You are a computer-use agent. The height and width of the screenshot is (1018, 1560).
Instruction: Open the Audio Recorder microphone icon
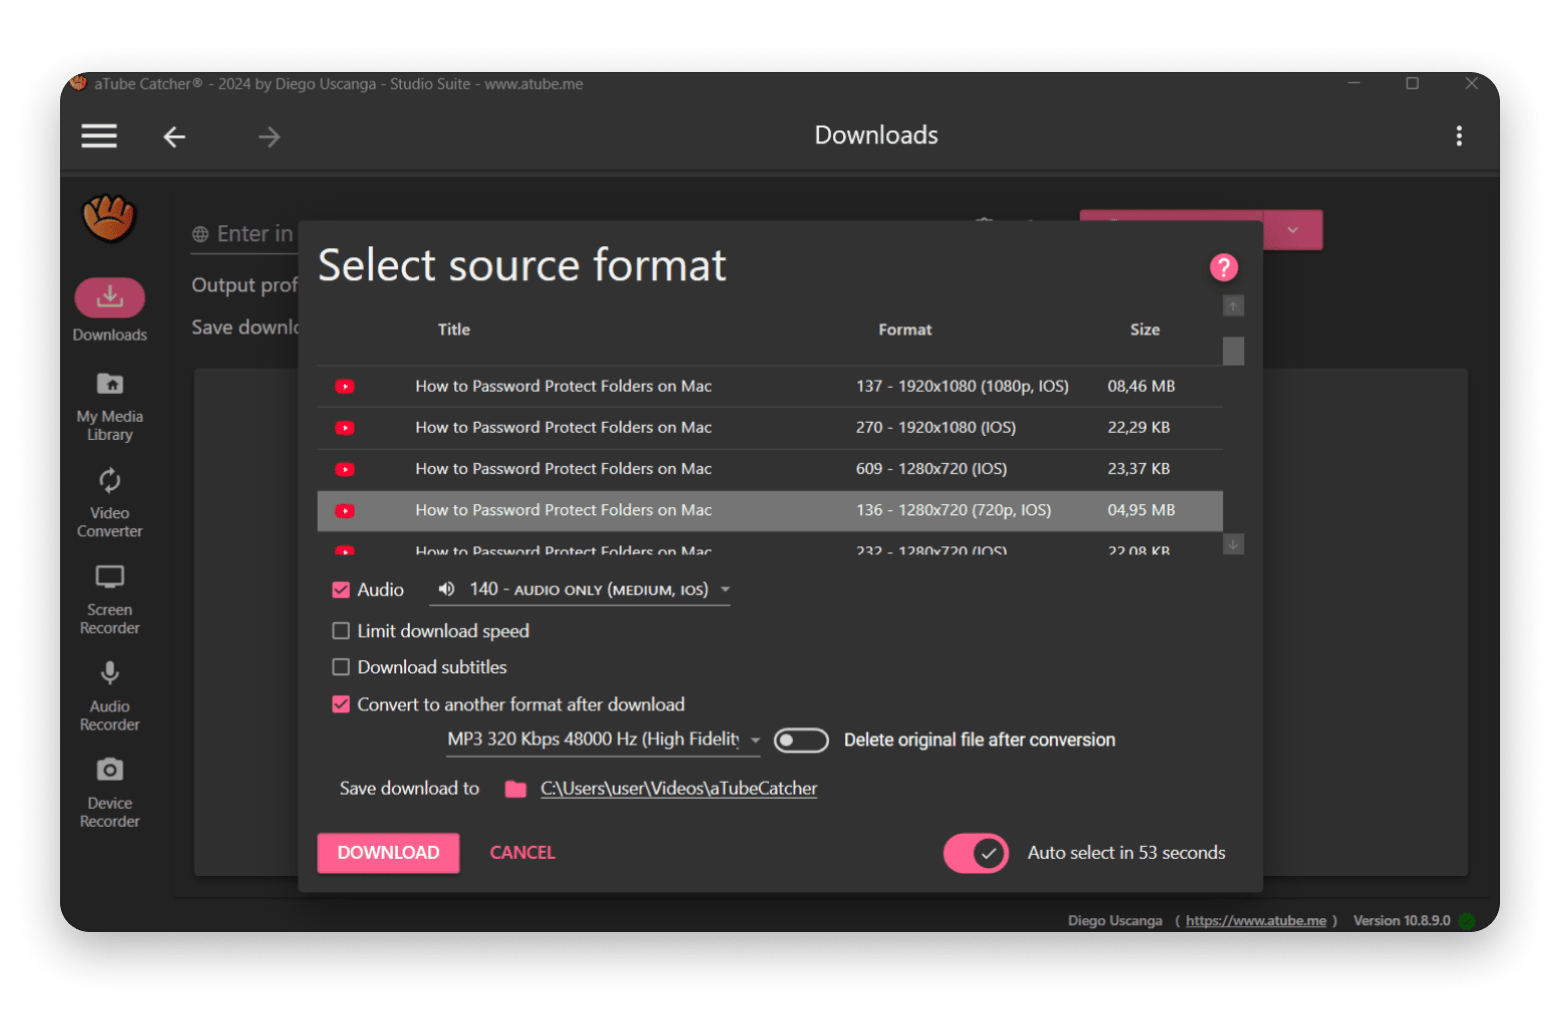110,673
